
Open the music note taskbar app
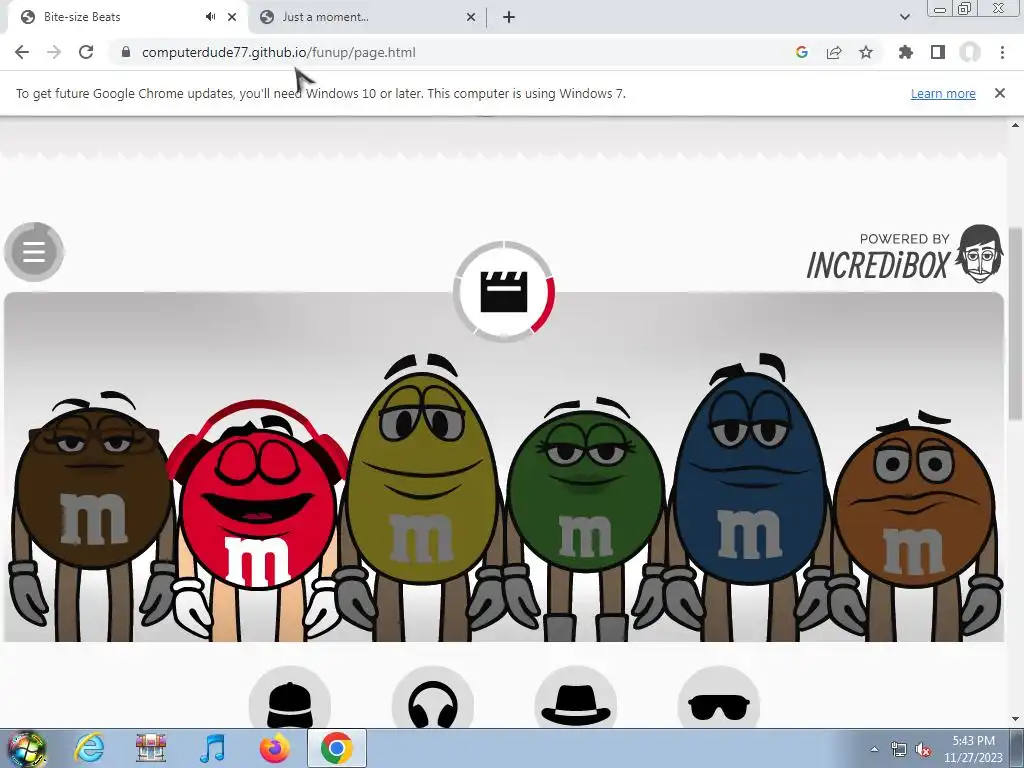tap(212, 748)
